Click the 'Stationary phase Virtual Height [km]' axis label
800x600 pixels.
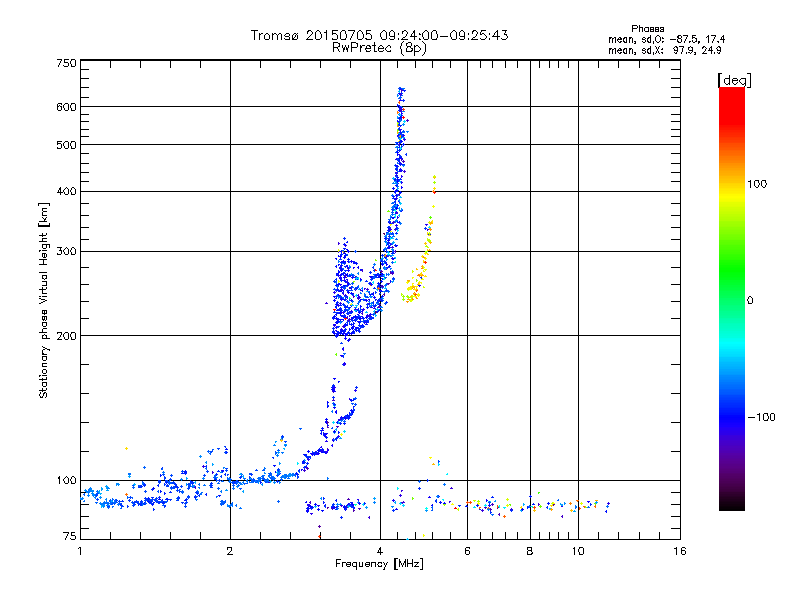click(44, 301)
